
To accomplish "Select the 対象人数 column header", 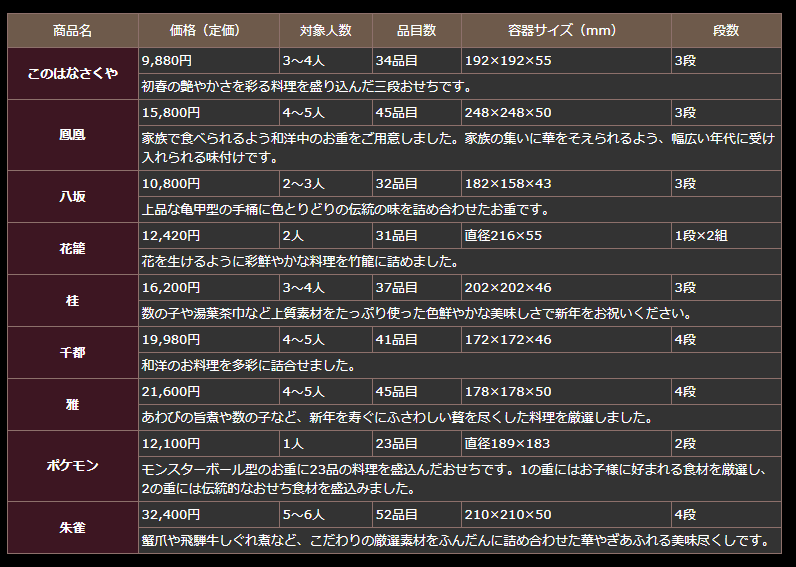I will pos(325,31).
